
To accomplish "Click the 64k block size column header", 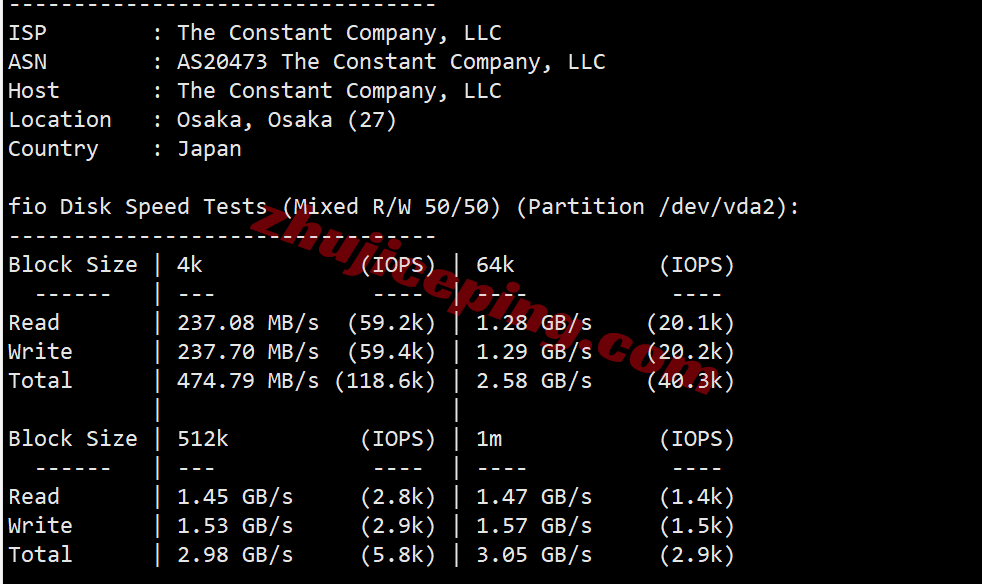I will [x=495, y=265].
